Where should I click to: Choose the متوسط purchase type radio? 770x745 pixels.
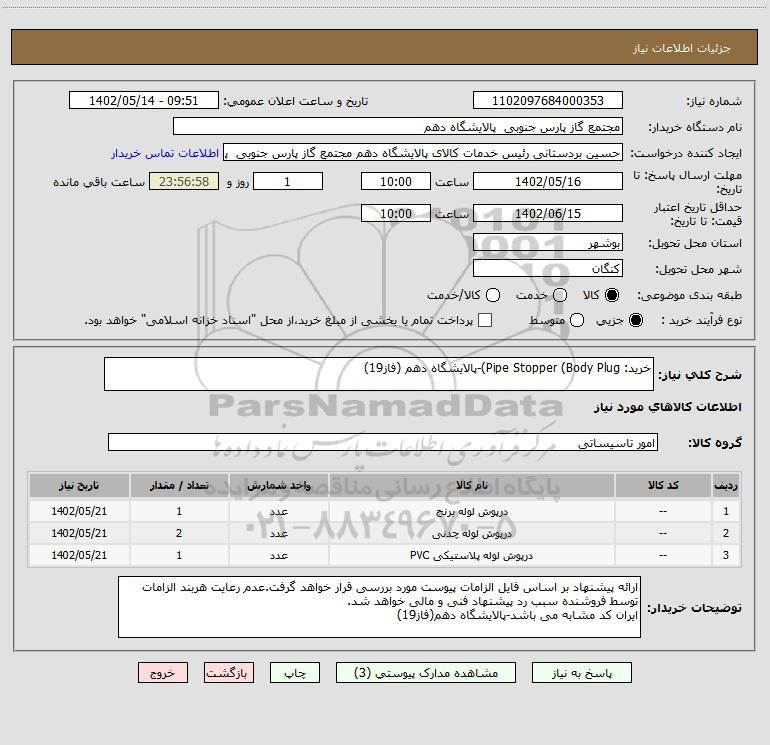click(577, 320)
